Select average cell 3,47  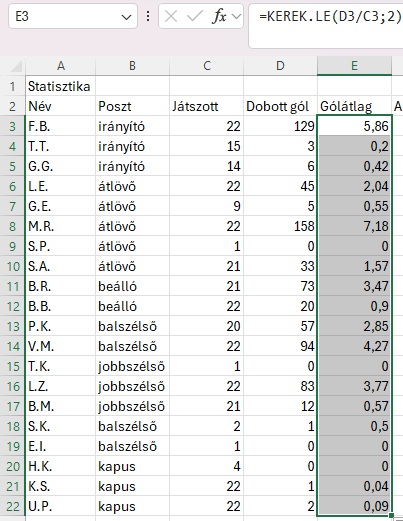[x=354, y=286]
